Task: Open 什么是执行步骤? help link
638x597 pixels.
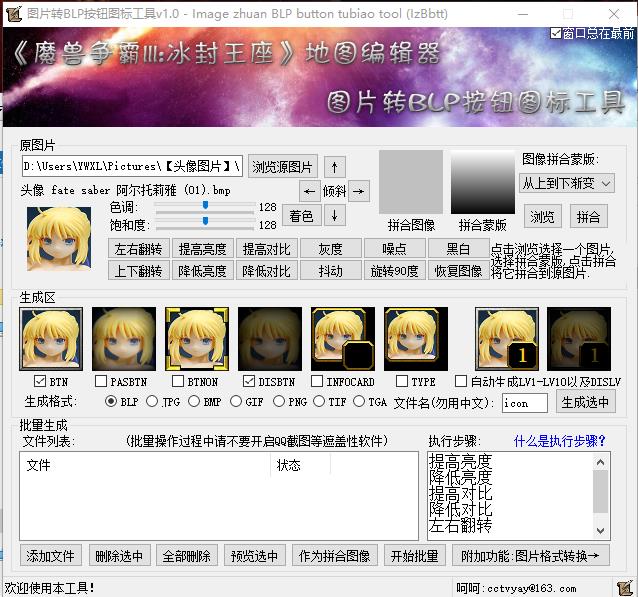Action: click(560, 441)
